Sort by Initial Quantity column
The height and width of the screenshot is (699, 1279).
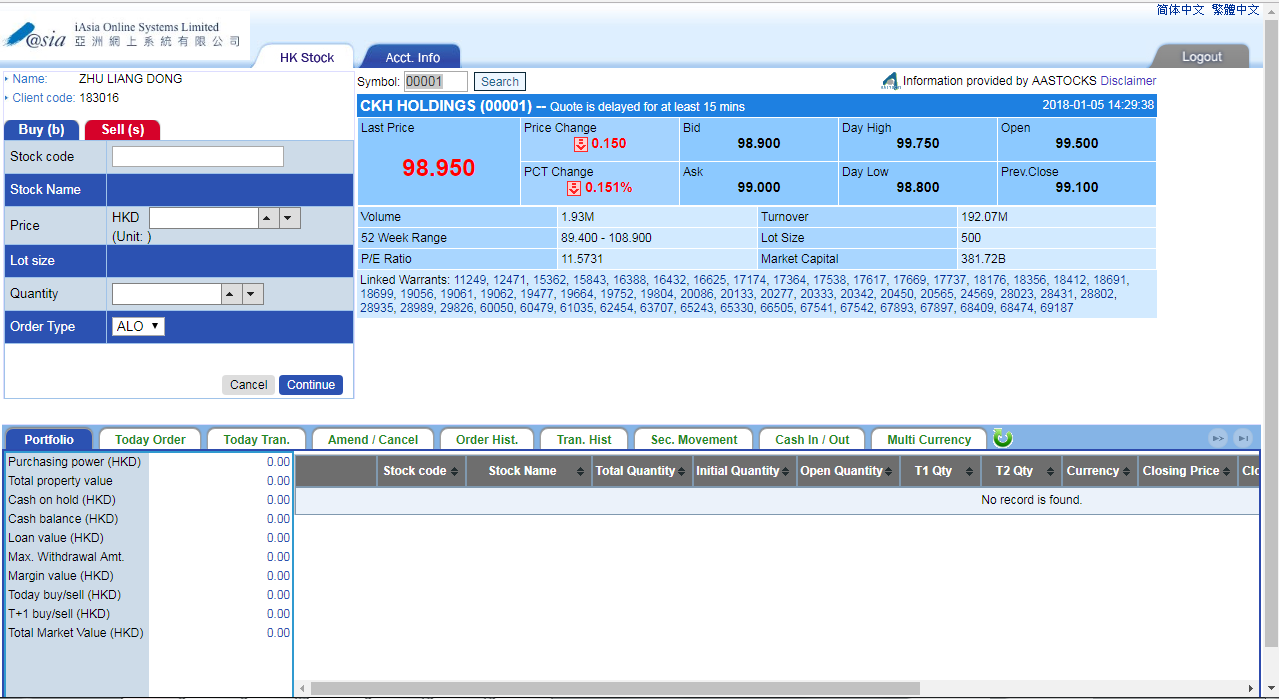(x=744, y=471)
